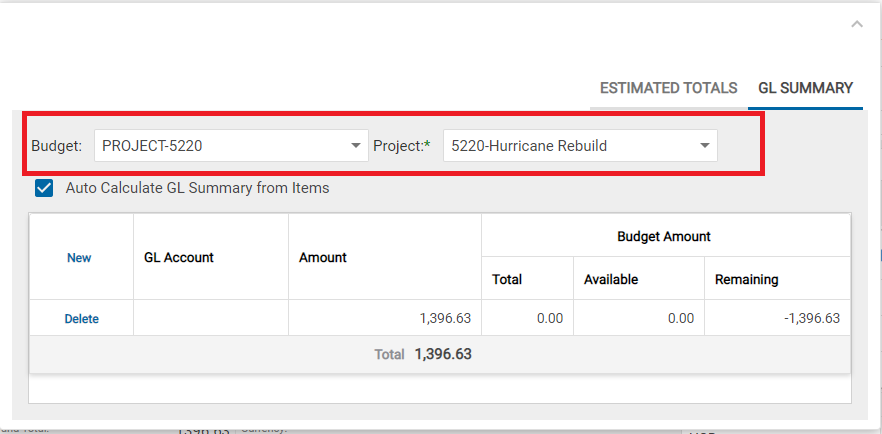Select the GL Summary tab
Screen dimensions: 882x434
tap(805, 88)
